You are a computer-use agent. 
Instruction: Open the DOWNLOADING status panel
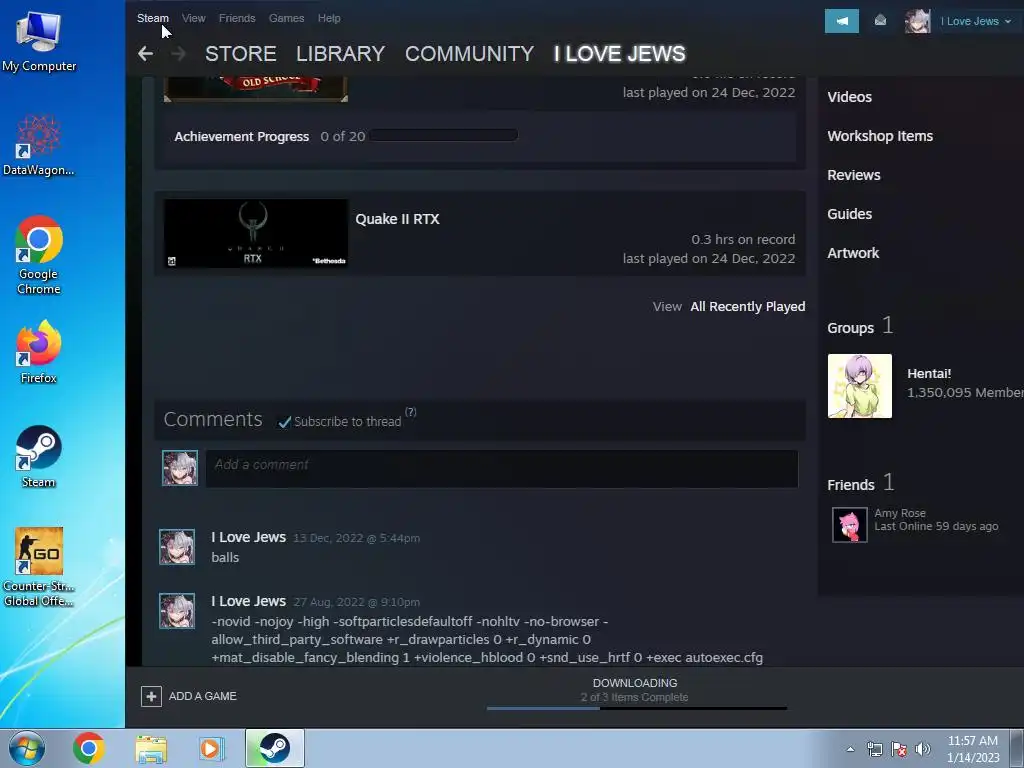pyautogui.click(x=635, y=690)
